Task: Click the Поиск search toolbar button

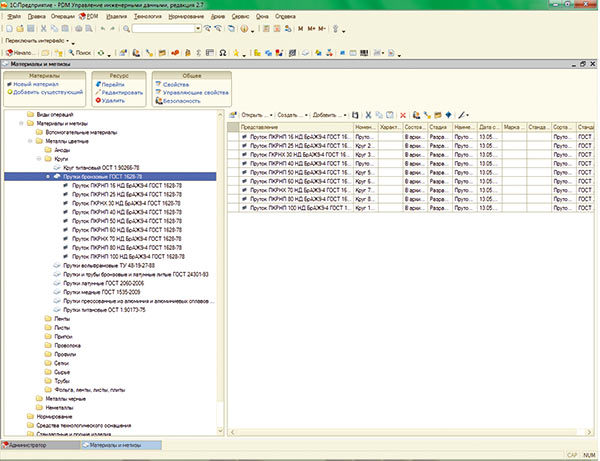Action: (x=80, y=51)
